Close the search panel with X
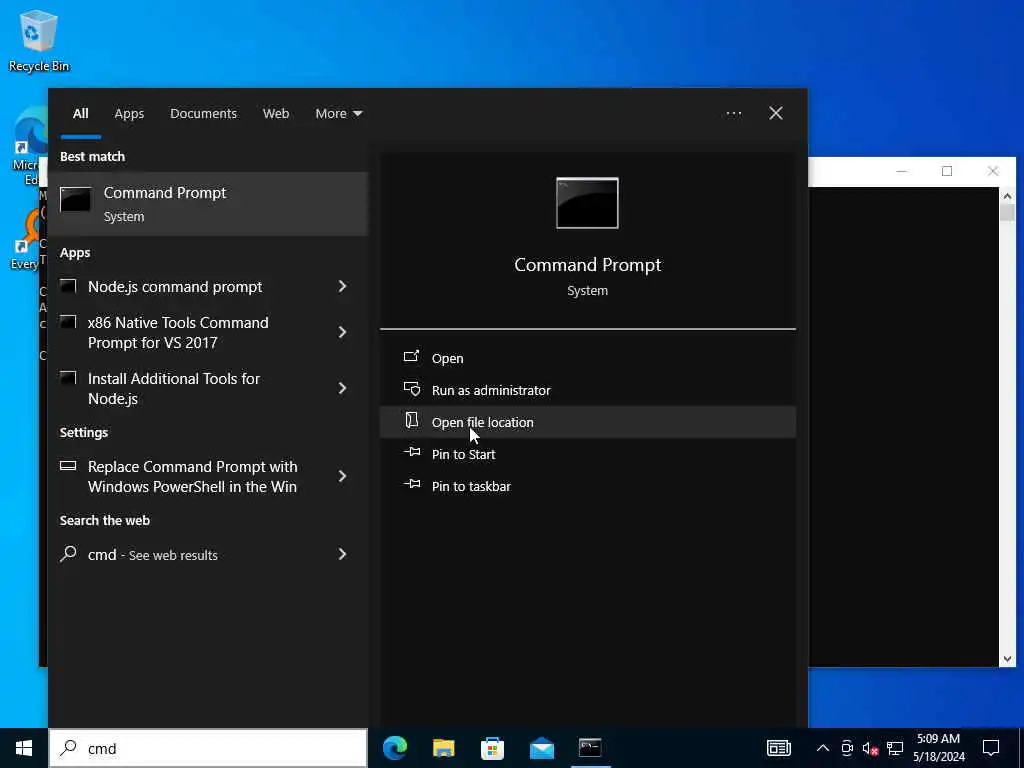Viewport: 1024px width, 768px height. (776, 114)
